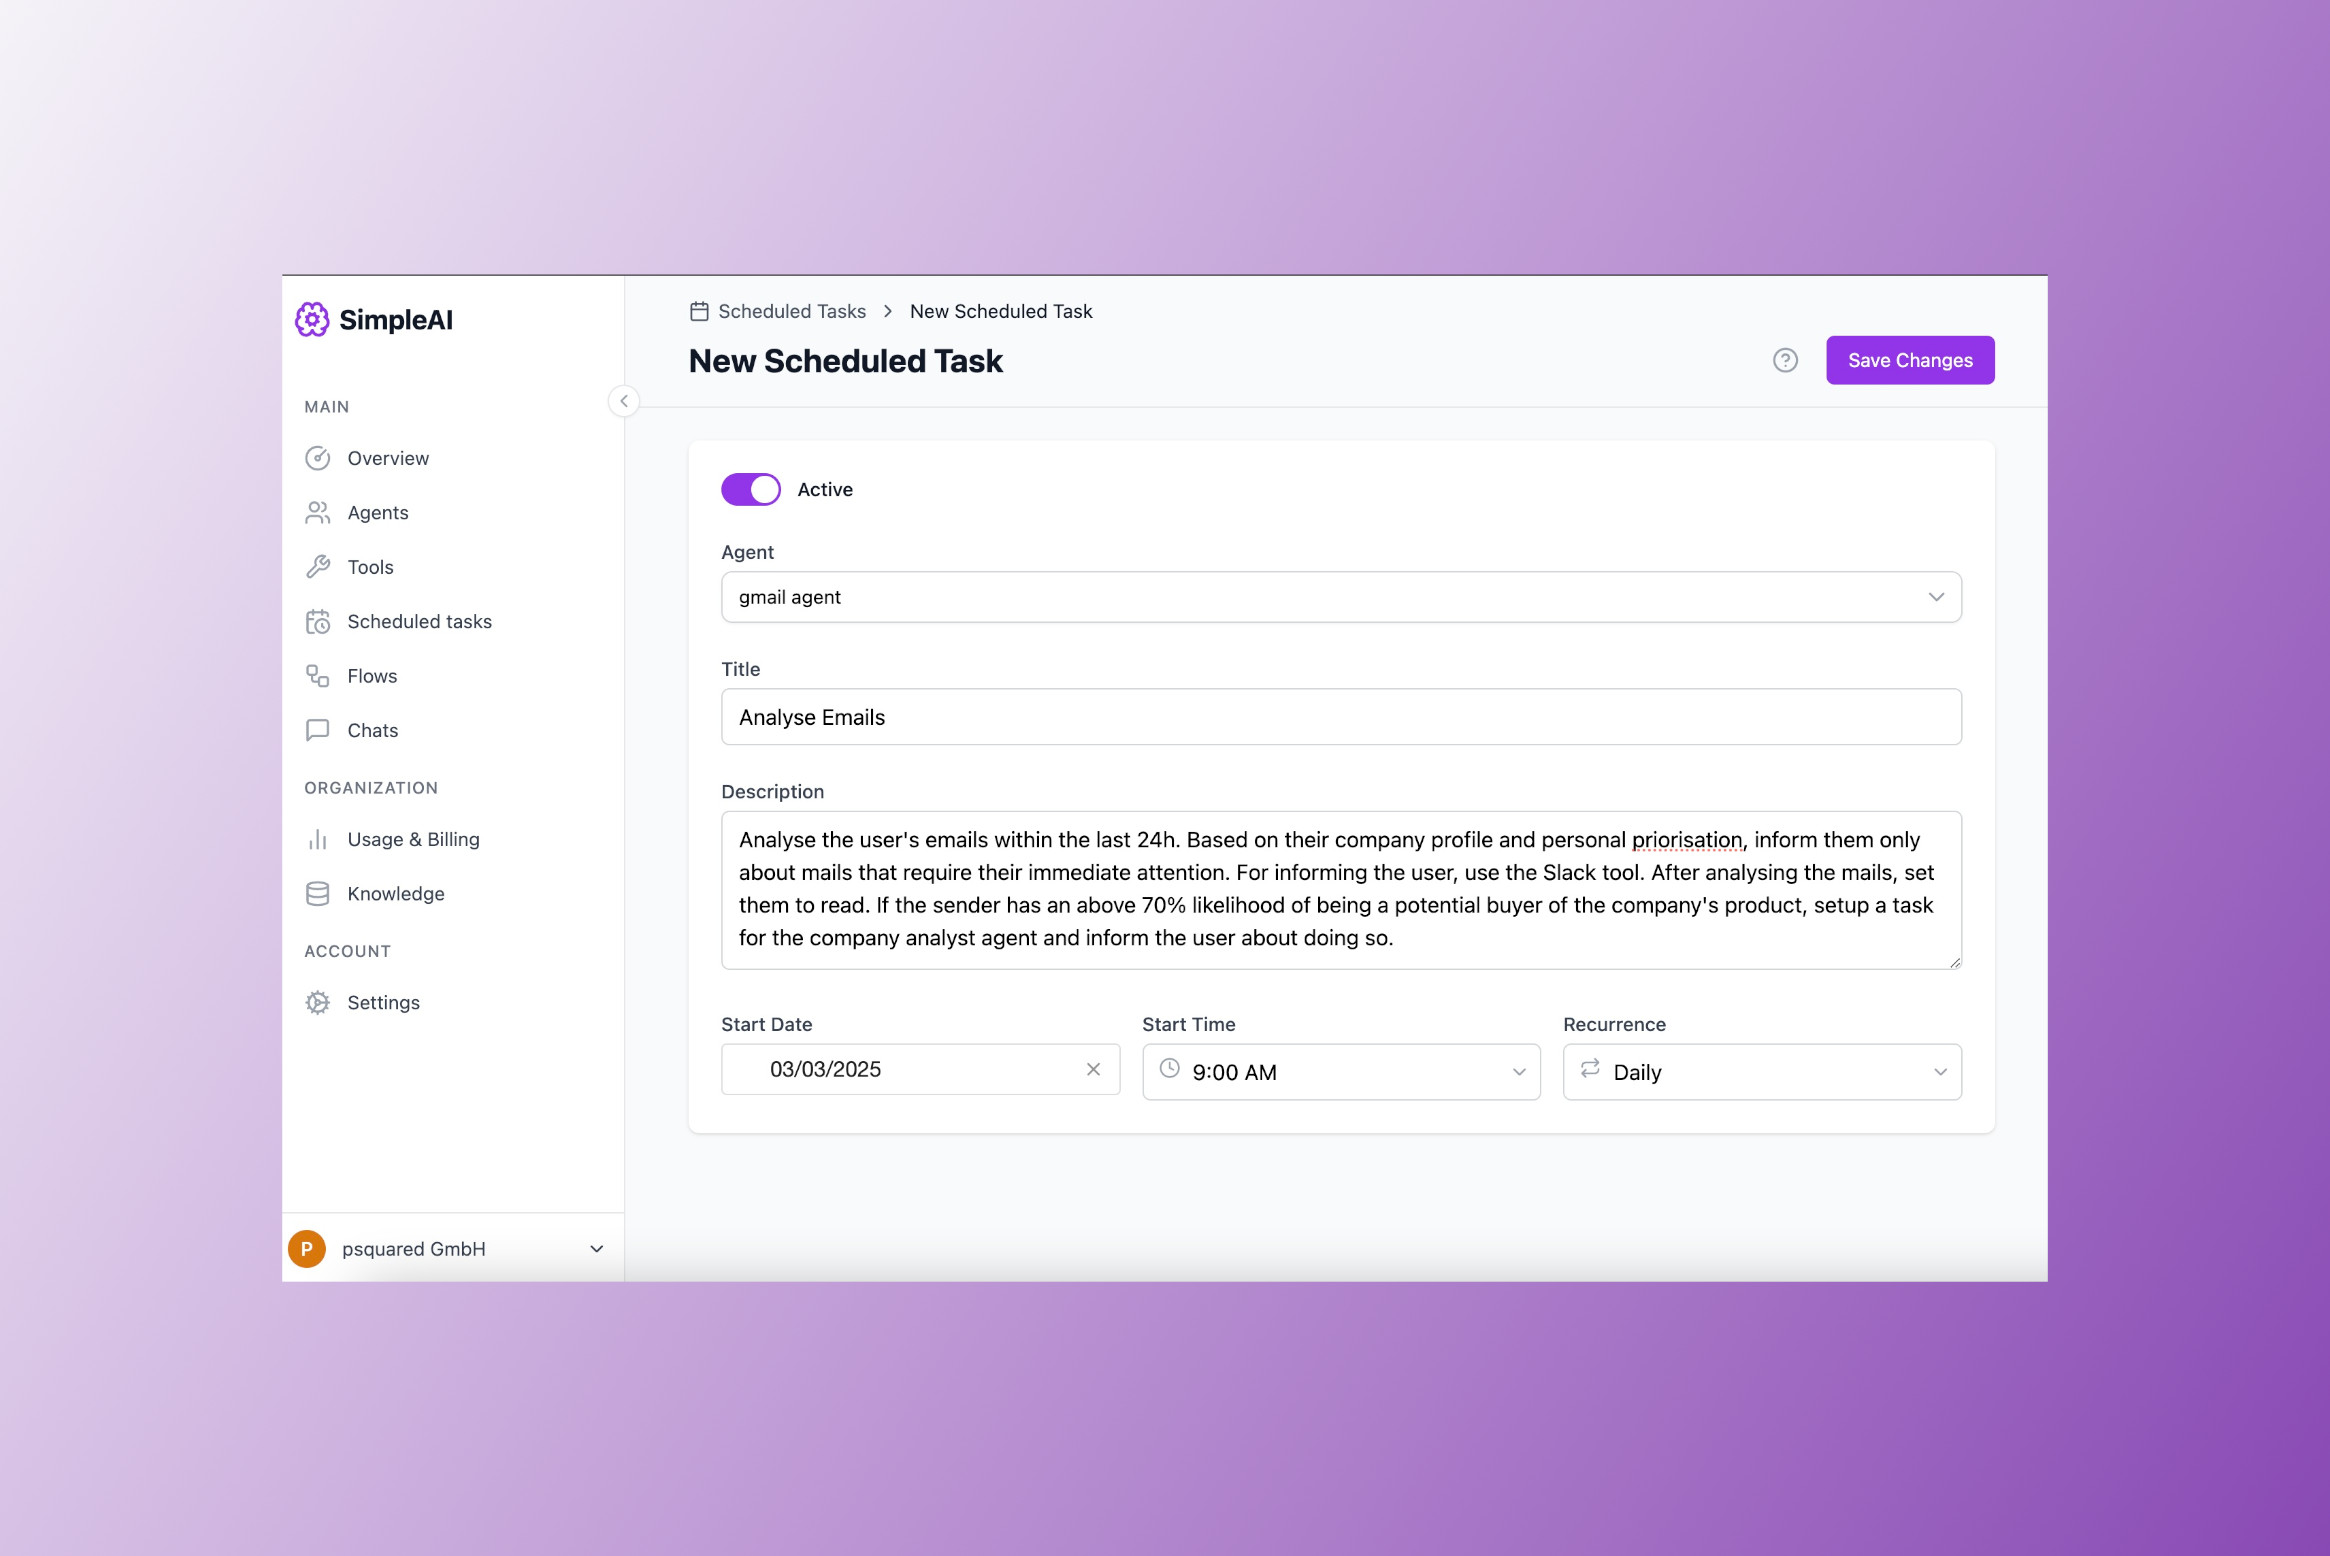Viewport: 2330px width, 1556px height.
Task: Collapse the sidebar with the chevron button
Action: coord(624,401)
